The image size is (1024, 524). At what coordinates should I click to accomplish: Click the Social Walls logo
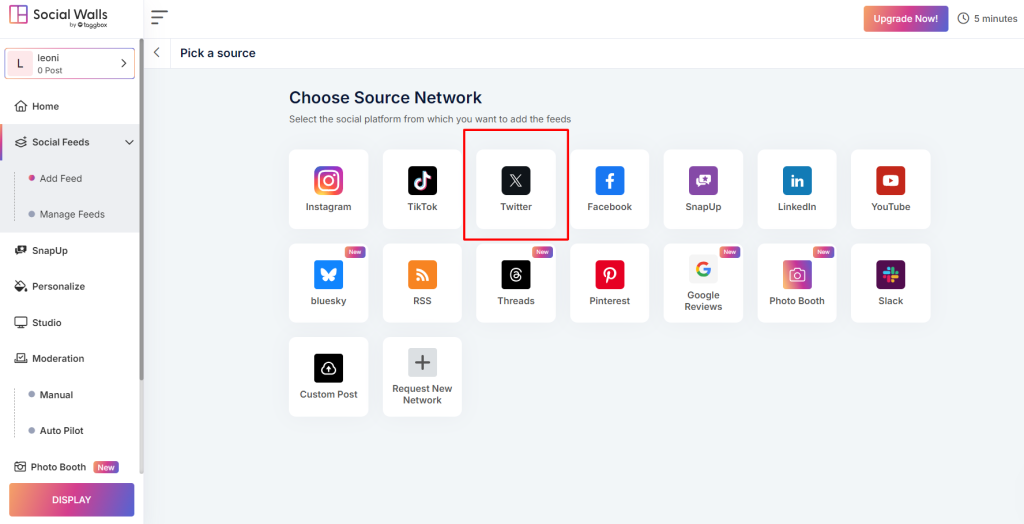(x=59, y=17)
